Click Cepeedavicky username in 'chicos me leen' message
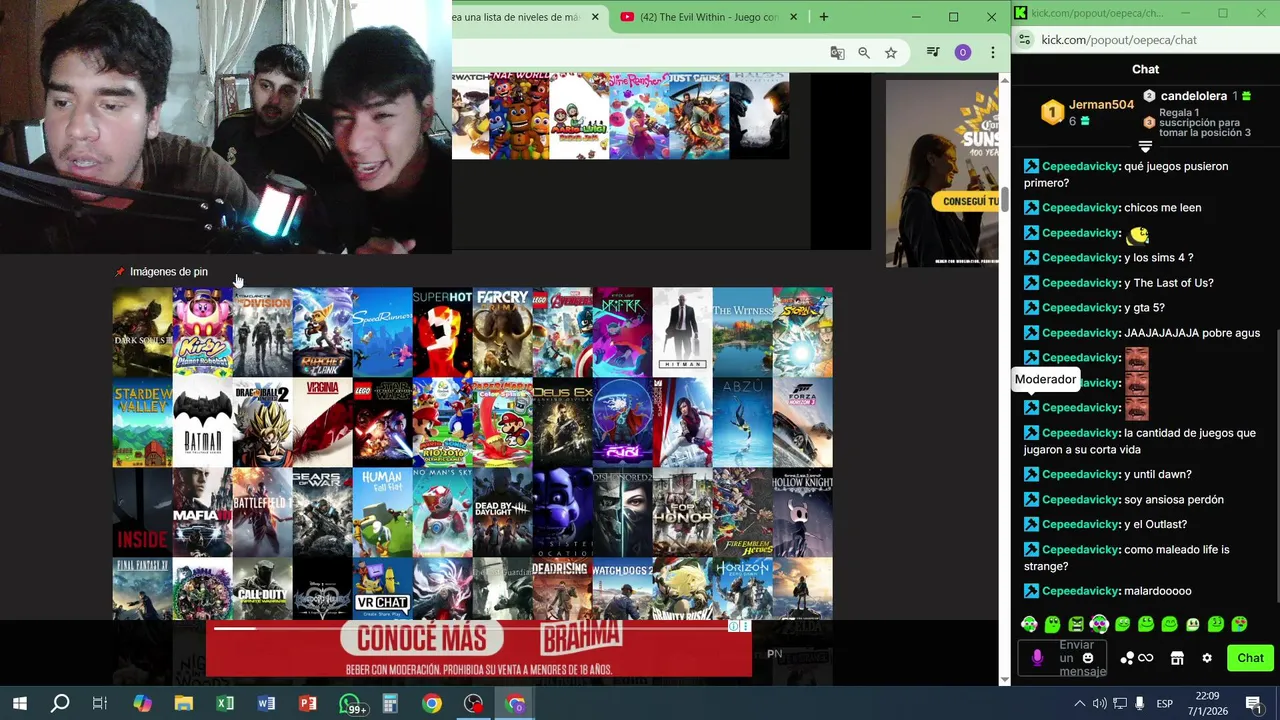The width and height of the screenshot is (1280, 720). (1080, 208)
